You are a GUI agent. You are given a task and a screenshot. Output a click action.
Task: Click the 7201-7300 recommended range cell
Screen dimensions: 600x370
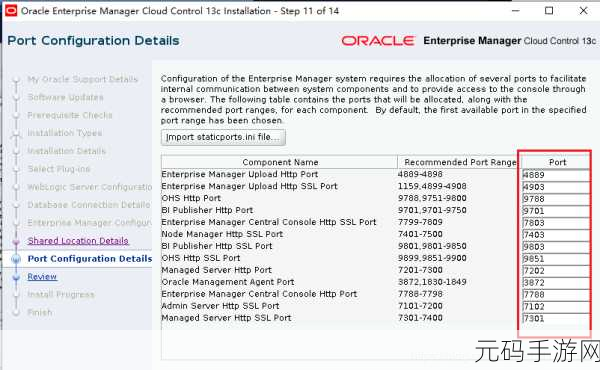[x=420, y=270]
